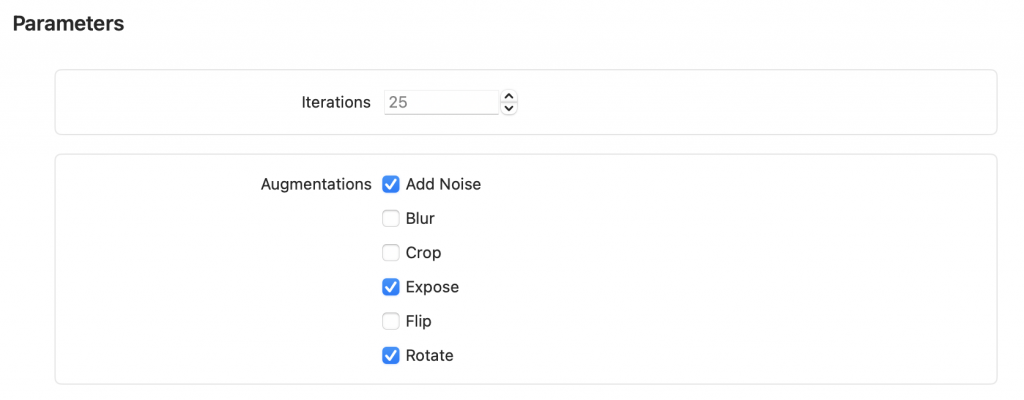1024x400 pixels.
Task: Click the Parameters heading
Action: (68, 24)
